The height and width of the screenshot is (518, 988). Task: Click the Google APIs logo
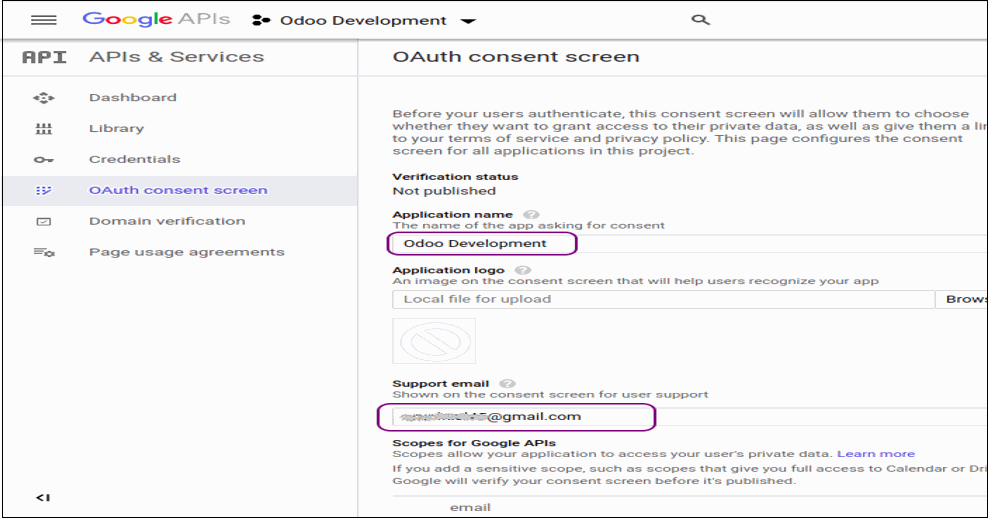pos(156,19)
